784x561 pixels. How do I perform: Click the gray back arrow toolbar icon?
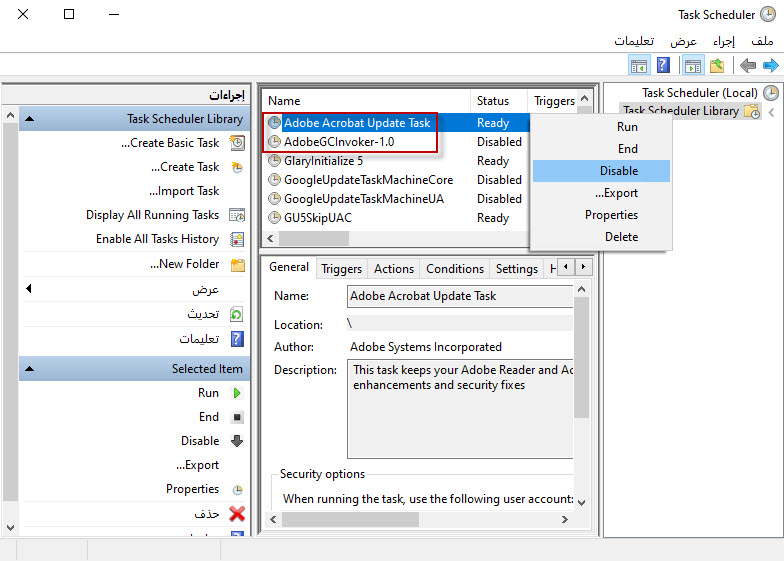pyautogui.click(x=748, y=66)
